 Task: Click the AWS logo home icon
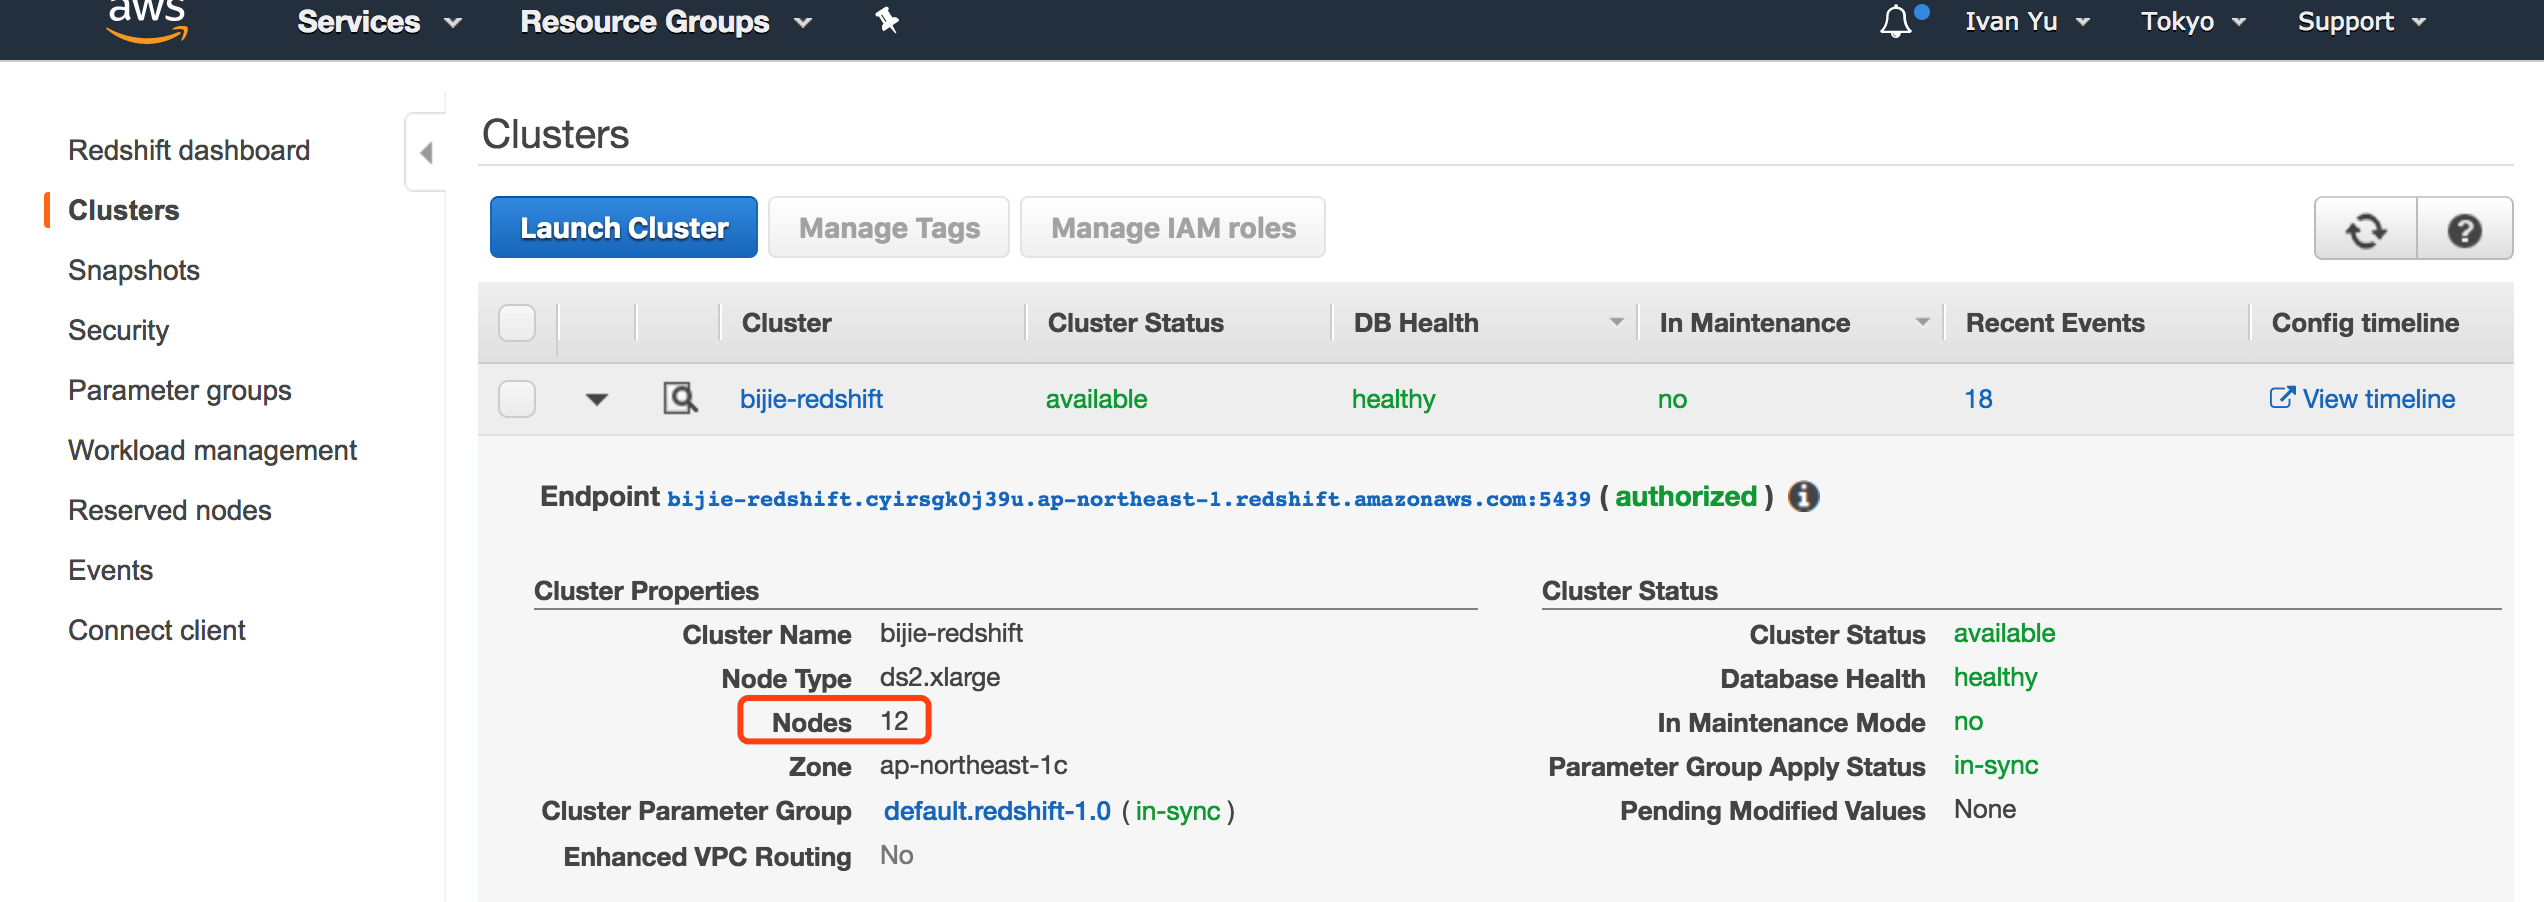(x=147, y=20)
